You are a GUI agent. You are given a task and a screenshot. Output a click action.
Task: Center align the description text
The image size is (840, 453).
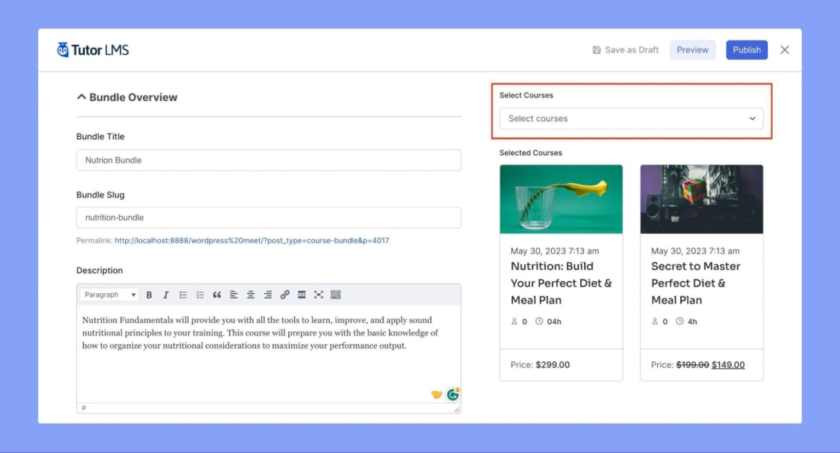pos(251,295)
